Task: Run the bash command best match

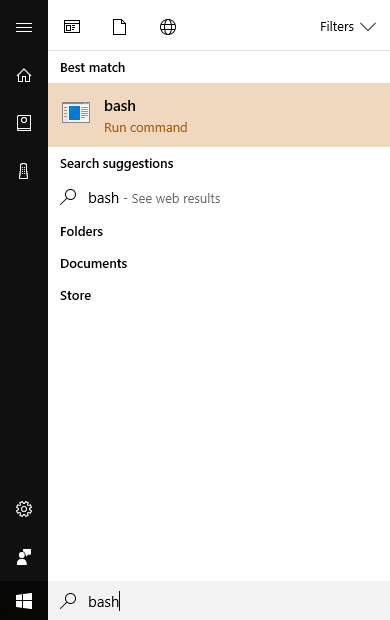Action: click(219, 115)
